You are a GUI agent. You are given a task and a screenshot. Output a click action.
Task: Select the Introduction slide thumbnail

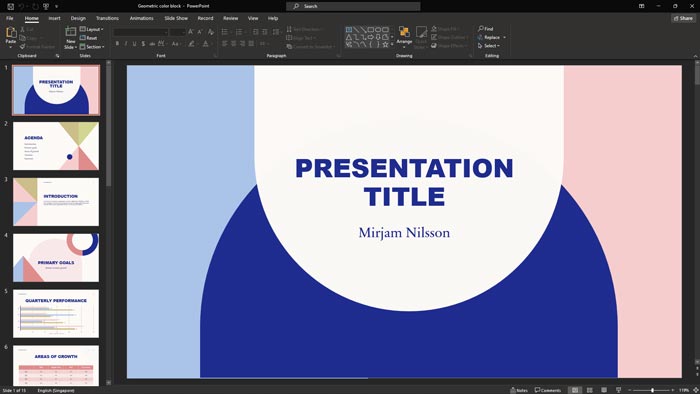pyautogui.click(x=56, y=202)
